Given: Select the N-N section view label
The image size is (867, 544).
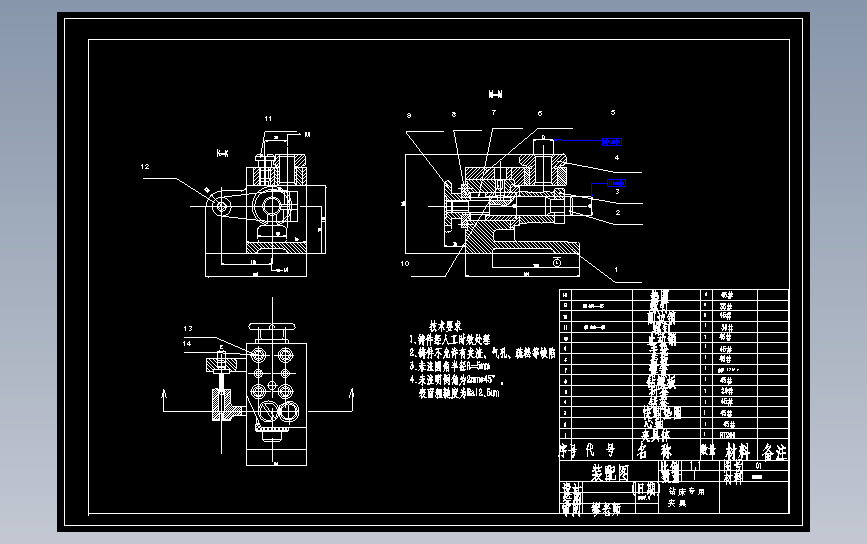Looking at the screenshot, I should pyautogui.click(x=495, y=95).
